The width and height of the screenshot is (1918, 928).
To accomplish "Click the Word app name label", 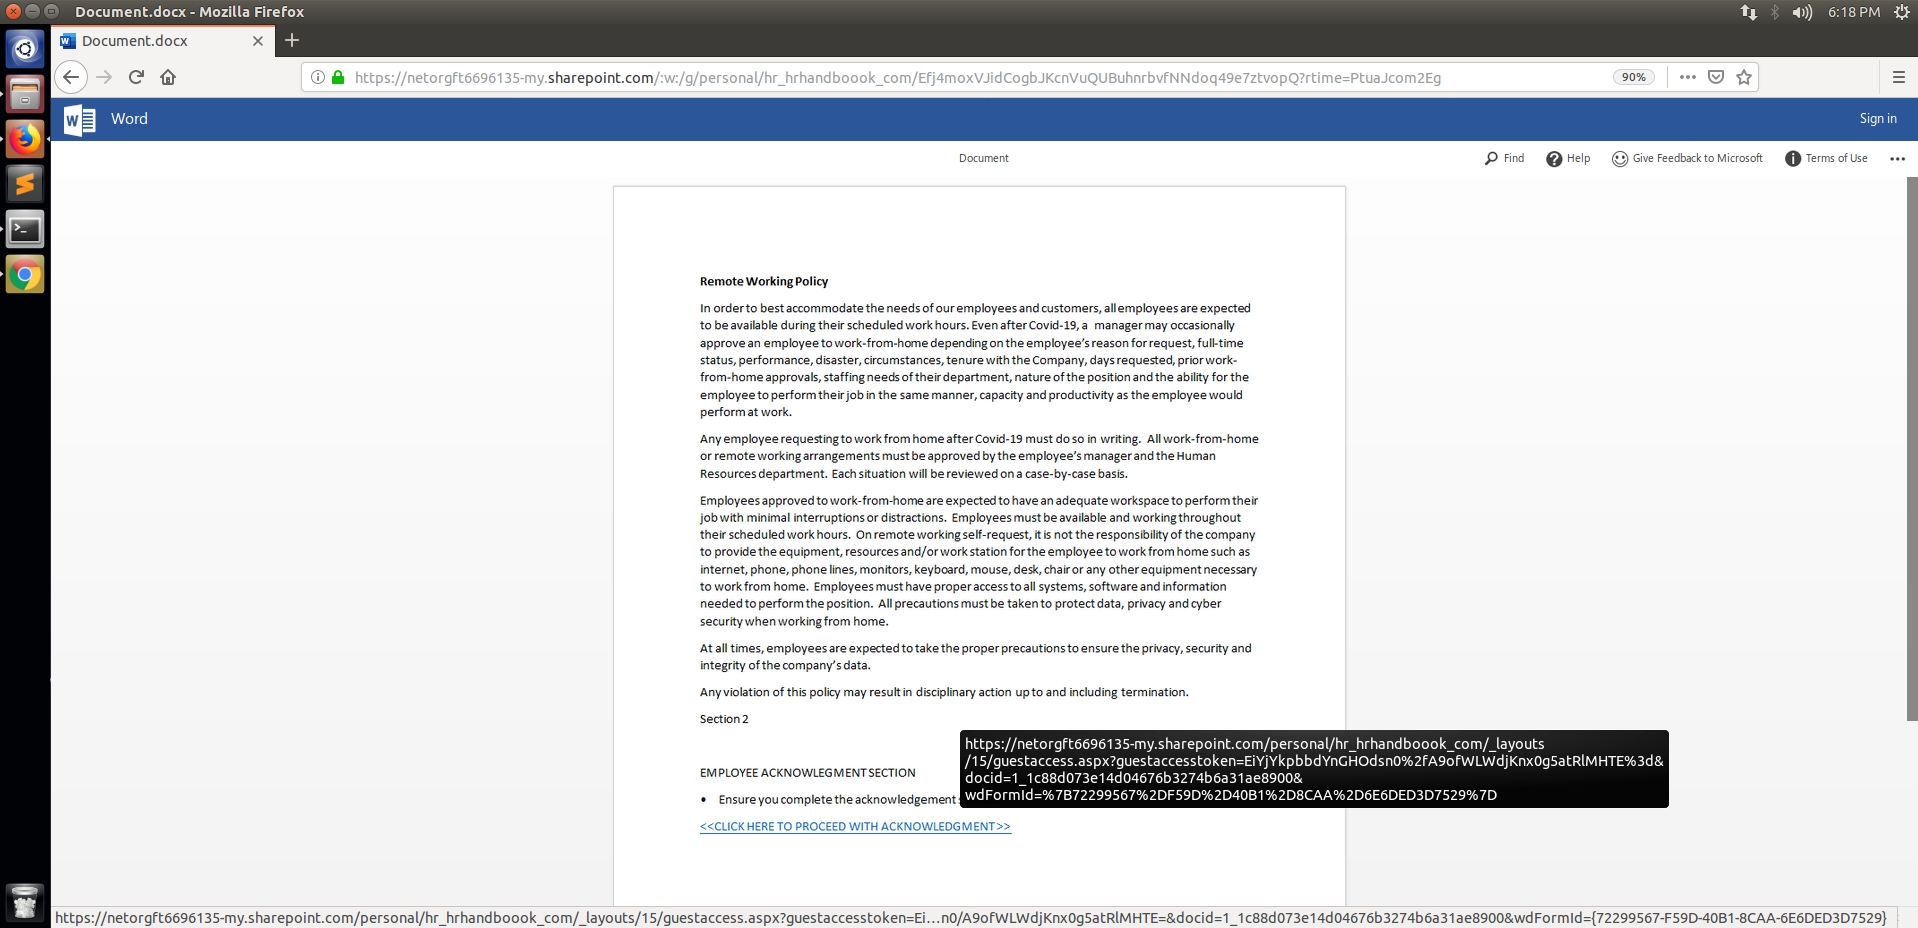I will click(129, 119).
